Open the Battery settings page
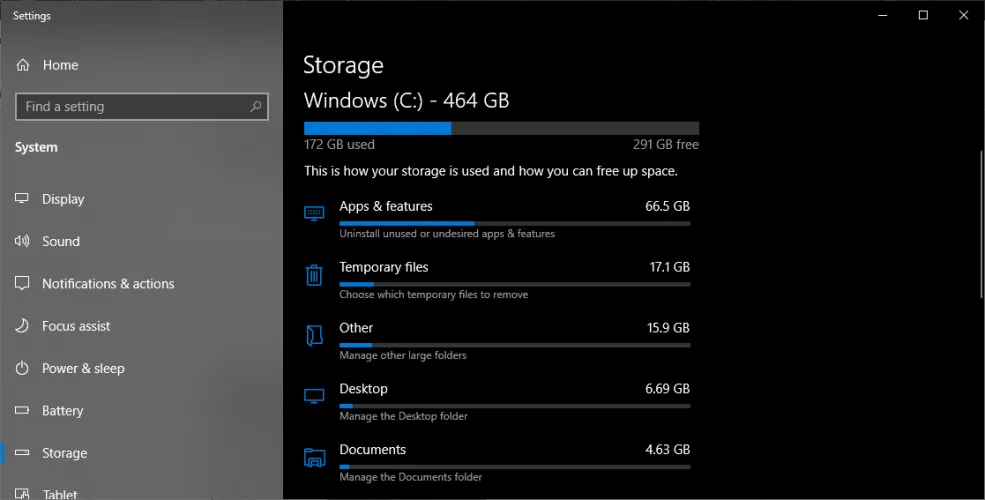 (x=62, y=411)
